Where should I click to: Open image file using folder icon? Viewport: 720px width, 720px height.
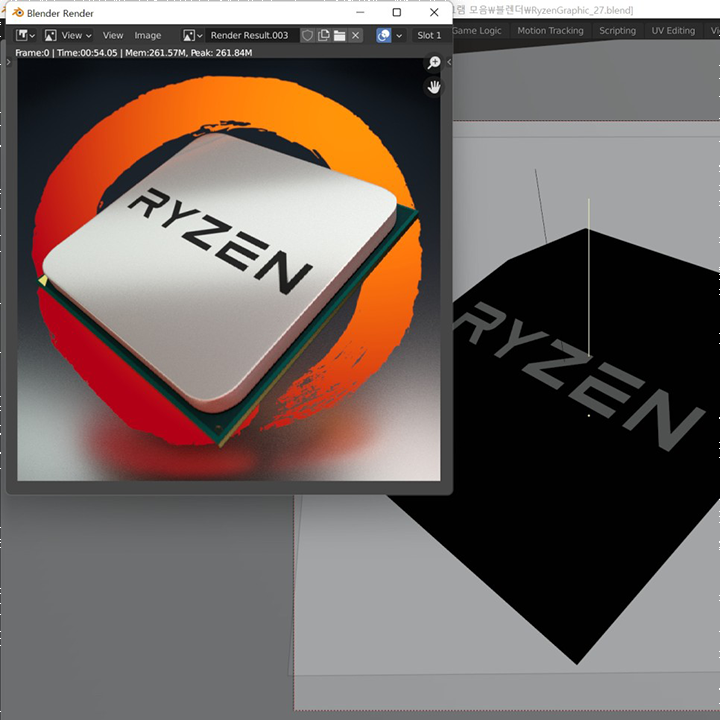(339, 35)
